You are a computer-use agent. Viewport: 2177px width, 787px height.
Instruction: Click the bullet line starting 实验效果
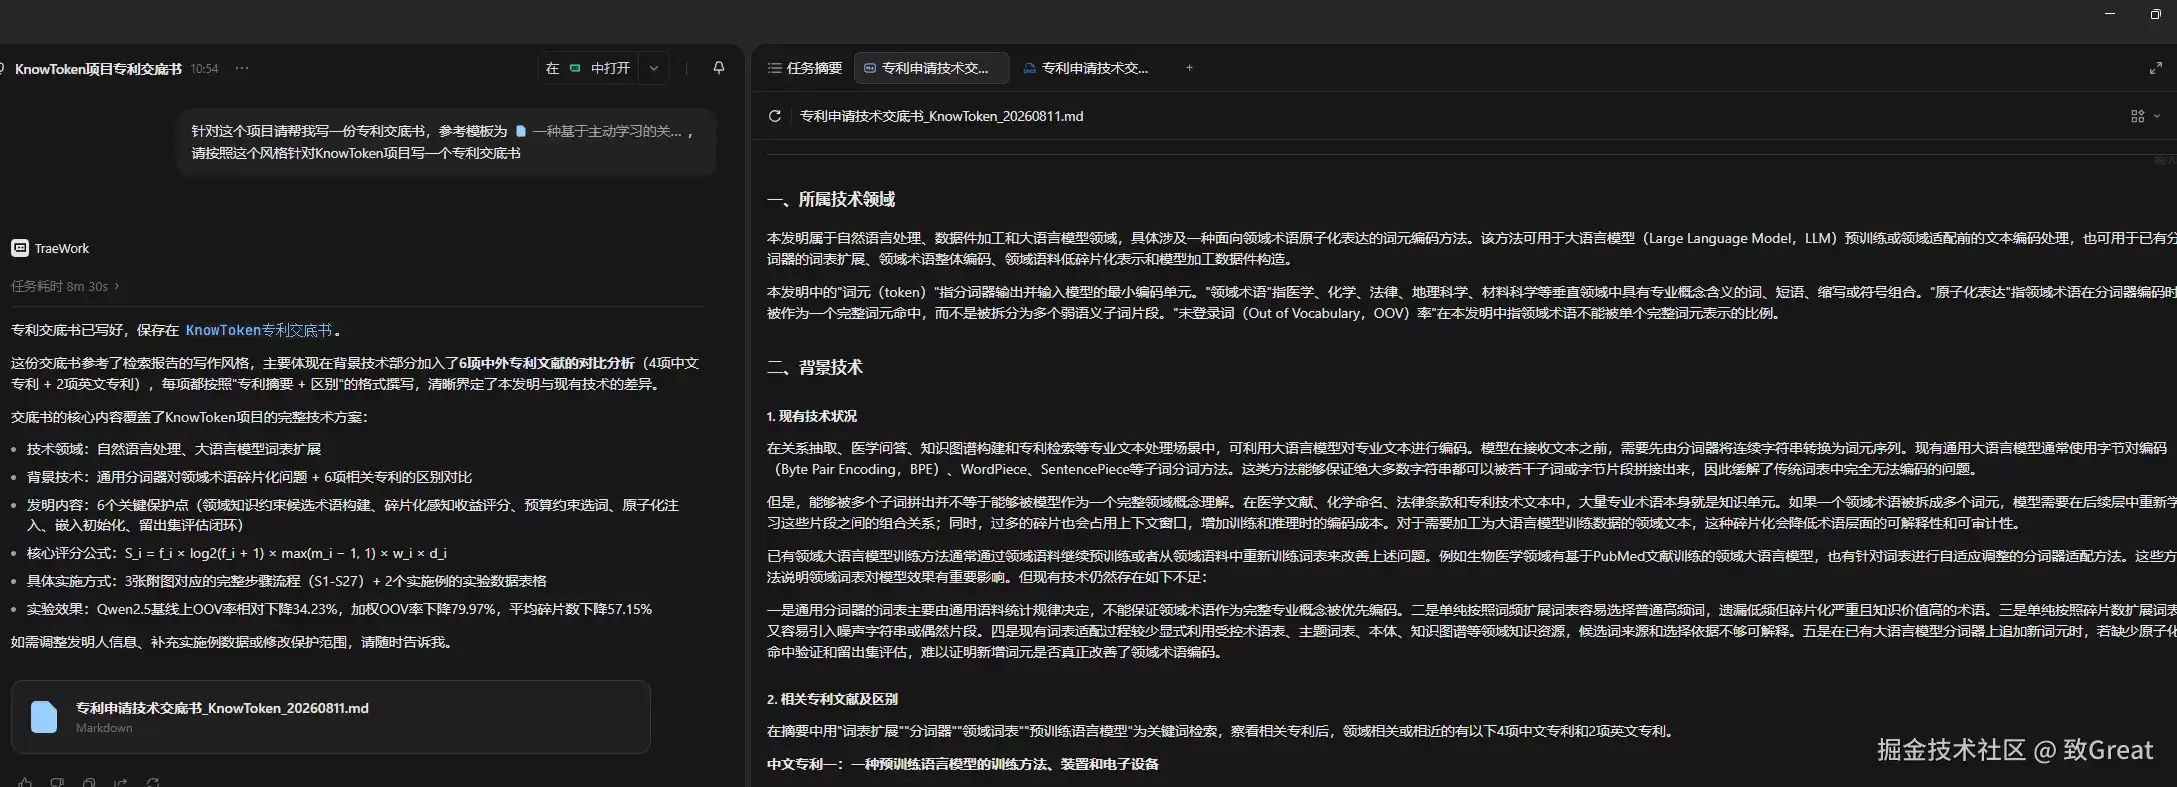point(339,609)
